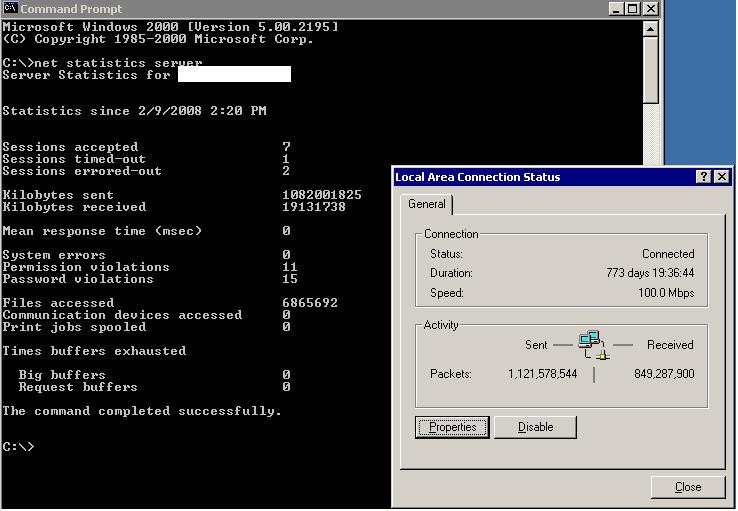
Task: Click the Request buffers line
Action: [x=154, y=387]
